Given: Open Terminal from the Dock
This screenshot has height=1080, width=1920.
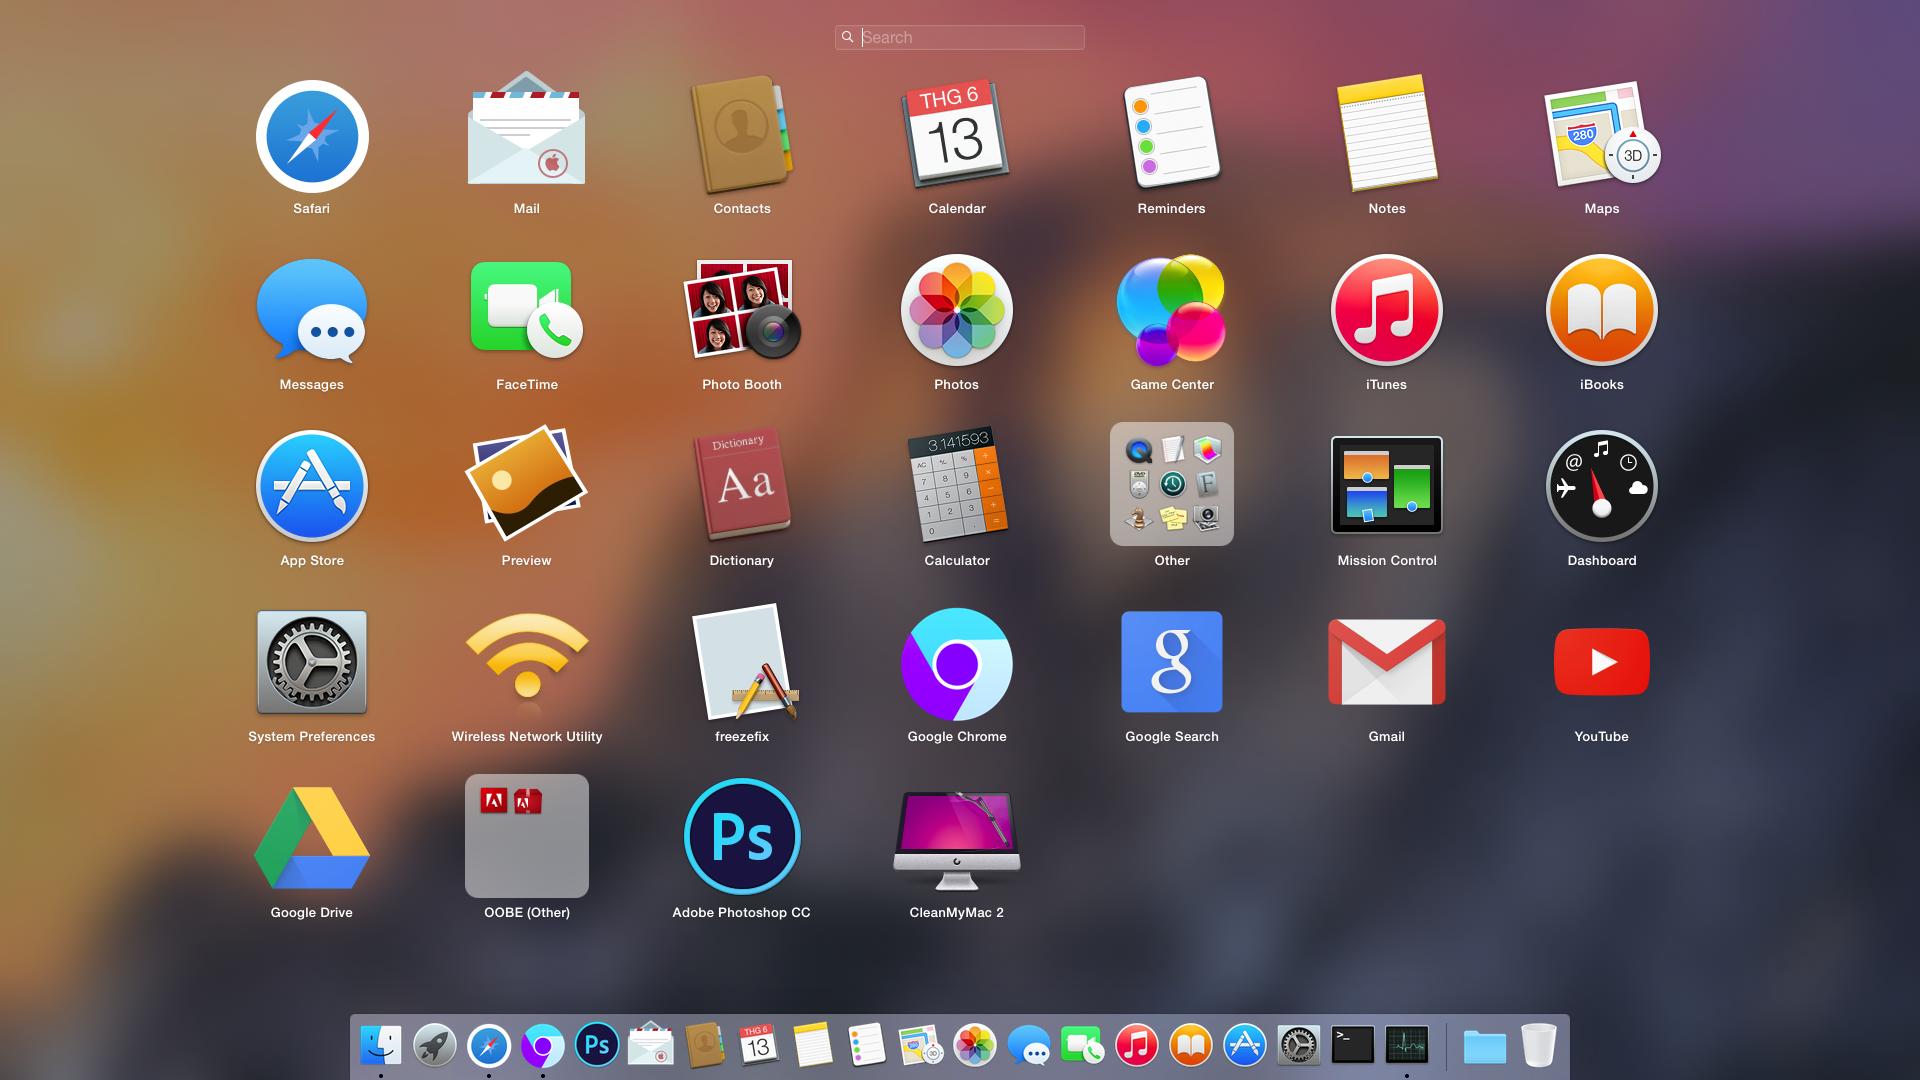Looking at the screenshot, I should tap(1352, 1046).
